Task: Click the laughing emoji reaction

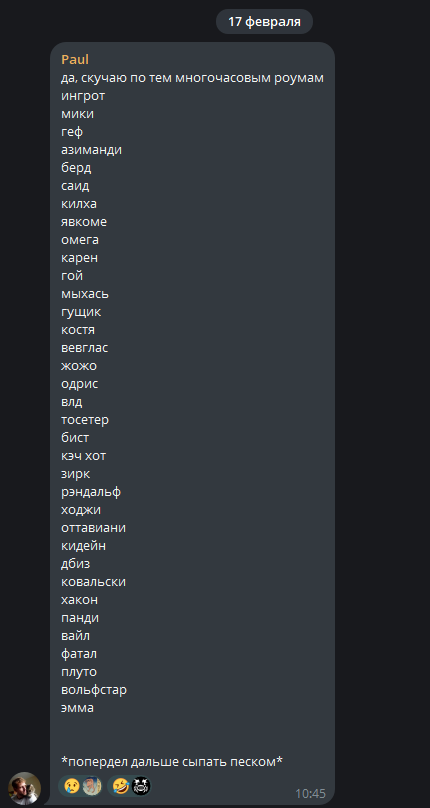Action: pos(120,786)
